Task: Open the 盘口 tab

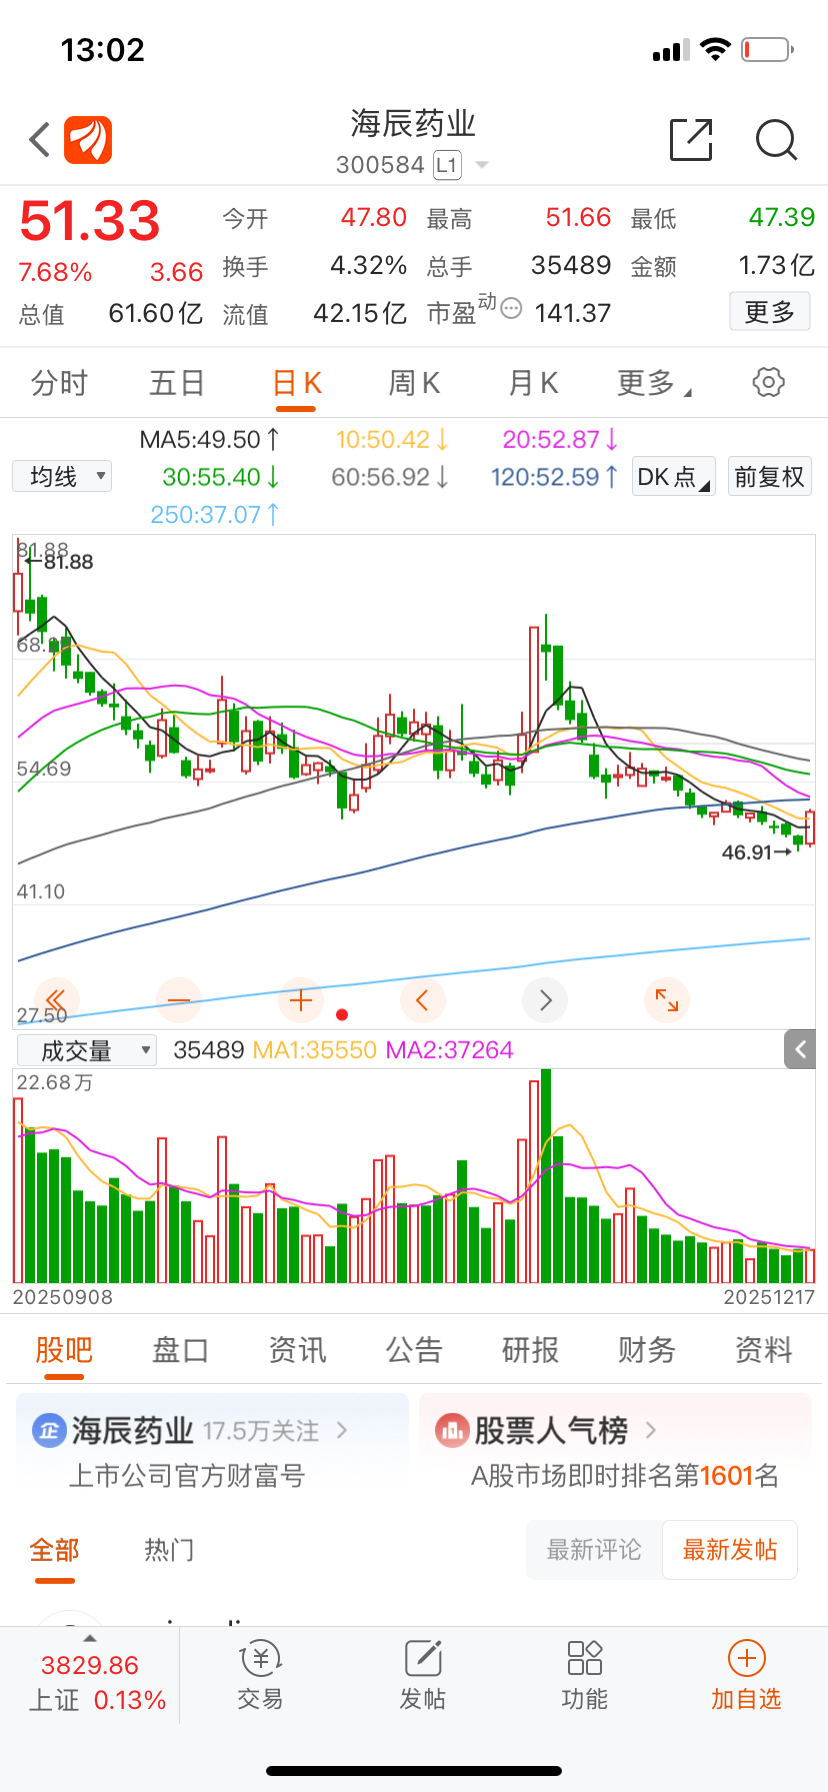Action: coord(180,1350)
